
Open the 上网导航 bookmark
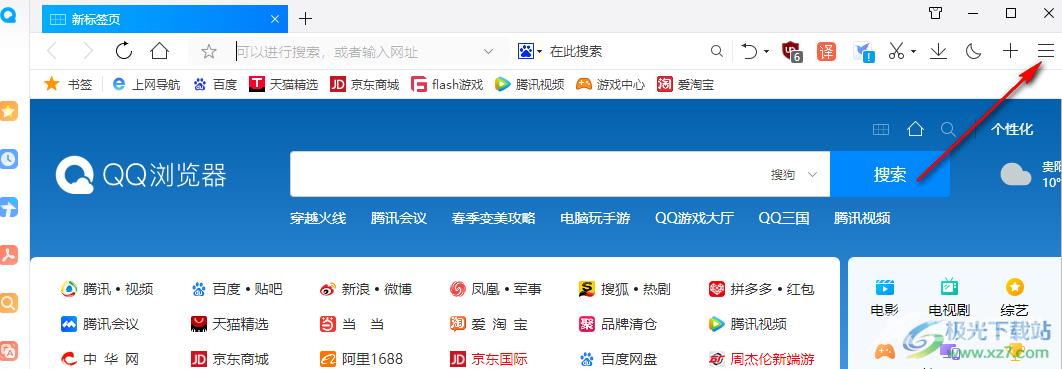point(146,85)
